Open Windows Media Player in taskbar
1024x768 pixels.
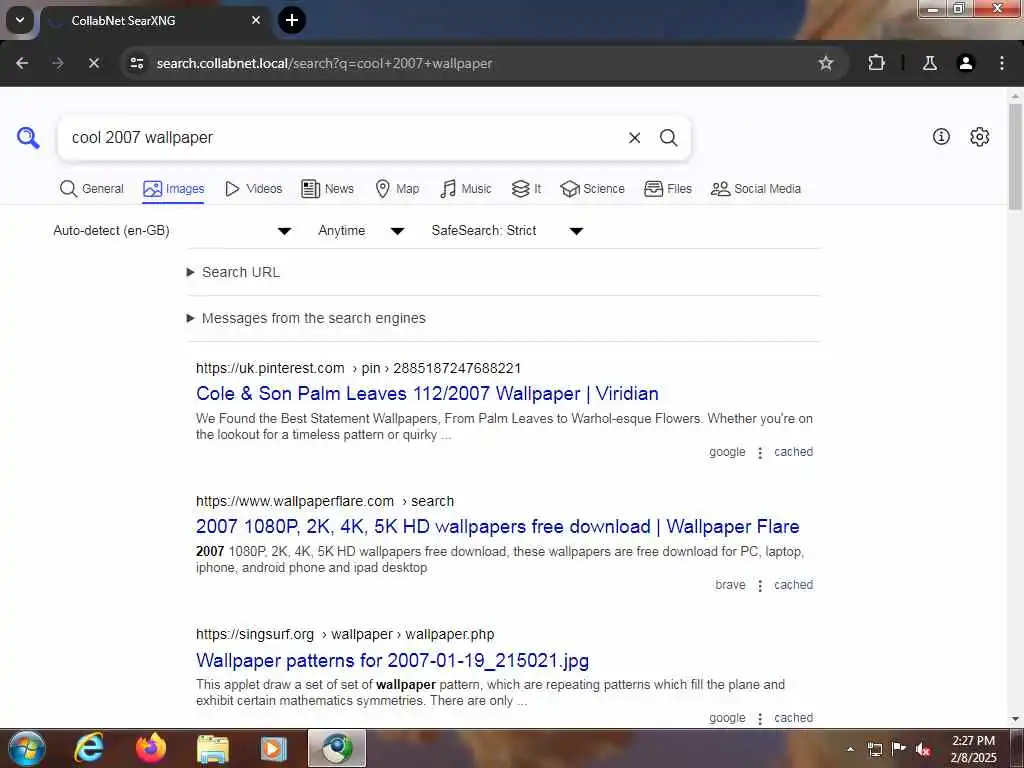[x=274, y=749]
